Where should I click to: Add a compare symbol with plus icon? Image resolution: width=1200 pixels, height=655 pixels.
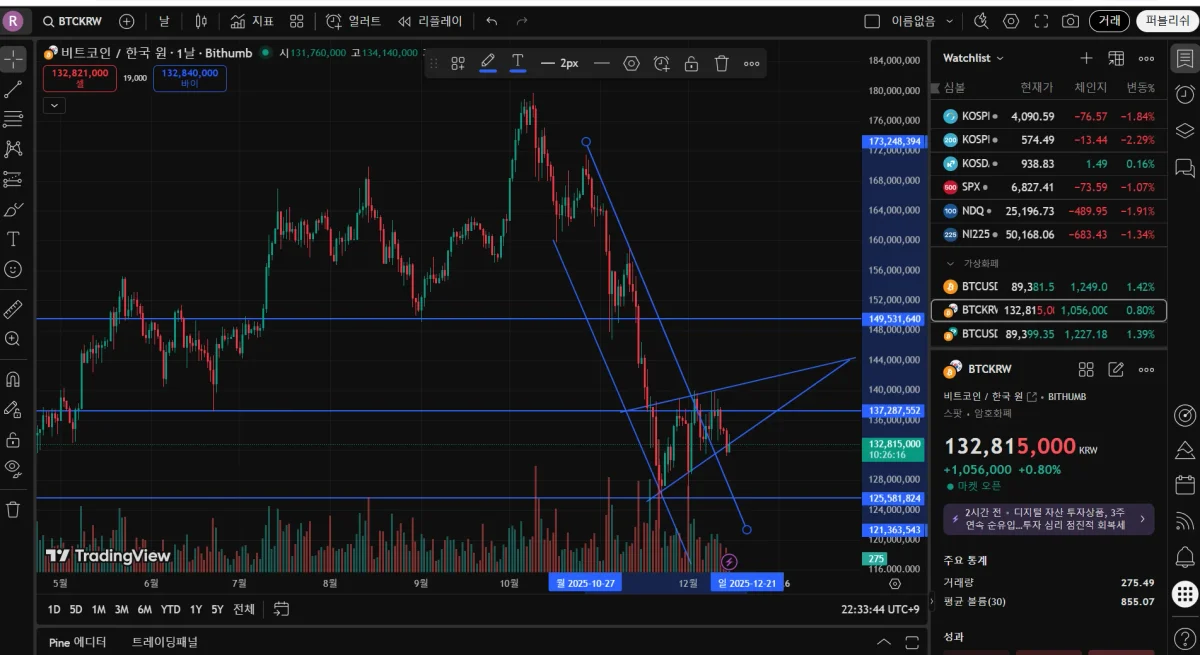[x=127, y=21]
